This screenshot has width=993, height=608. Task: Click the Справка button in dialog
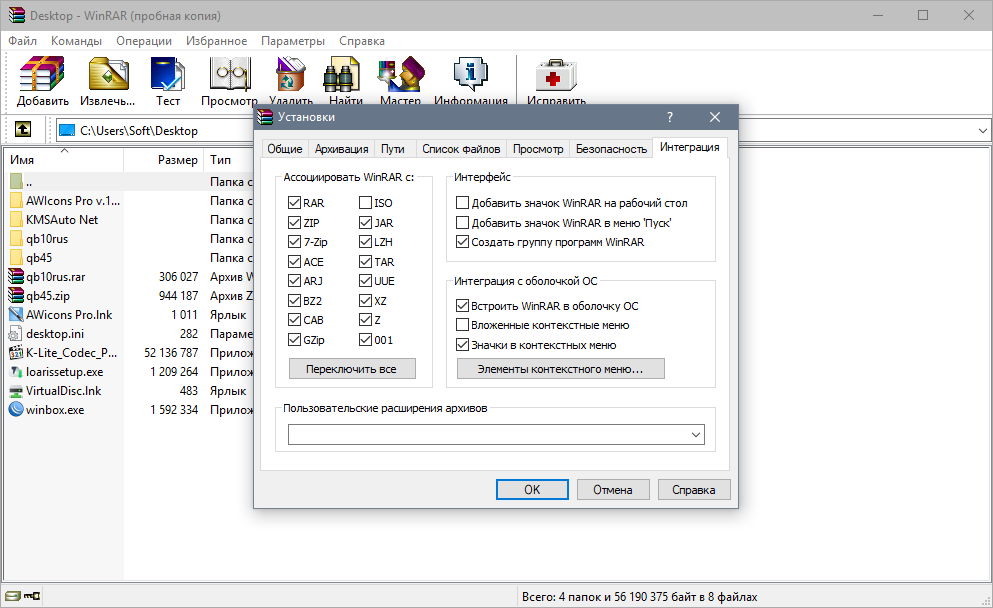coord(693,490)
